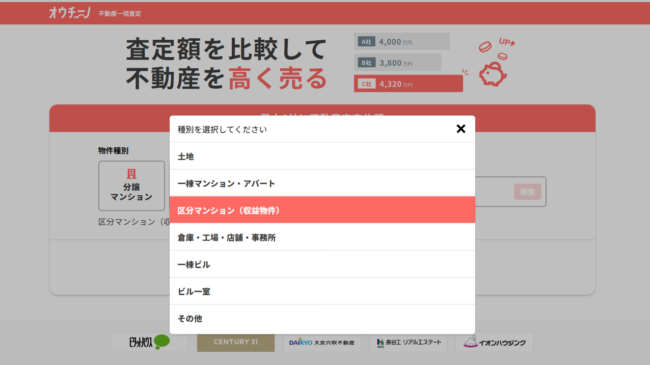Viewport: 650px width, 365px height.
Task: Click the 種別を選択してください dialog title
Action: point(222,129)
